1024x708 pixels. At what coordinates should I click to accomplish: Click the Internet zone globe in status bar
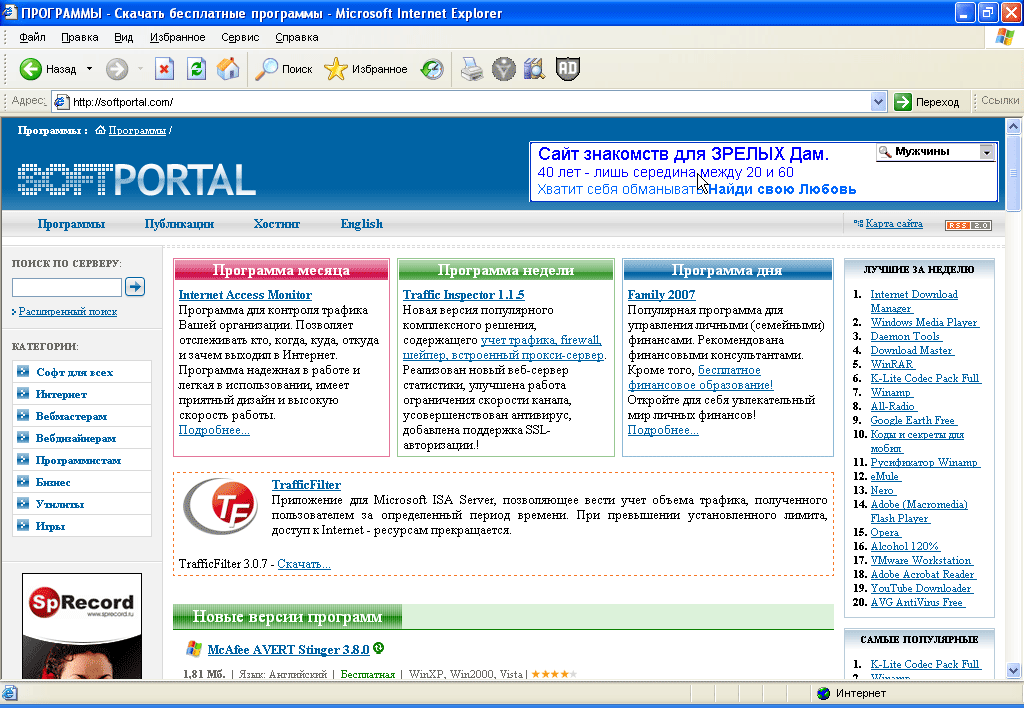(x=824, y=693)
